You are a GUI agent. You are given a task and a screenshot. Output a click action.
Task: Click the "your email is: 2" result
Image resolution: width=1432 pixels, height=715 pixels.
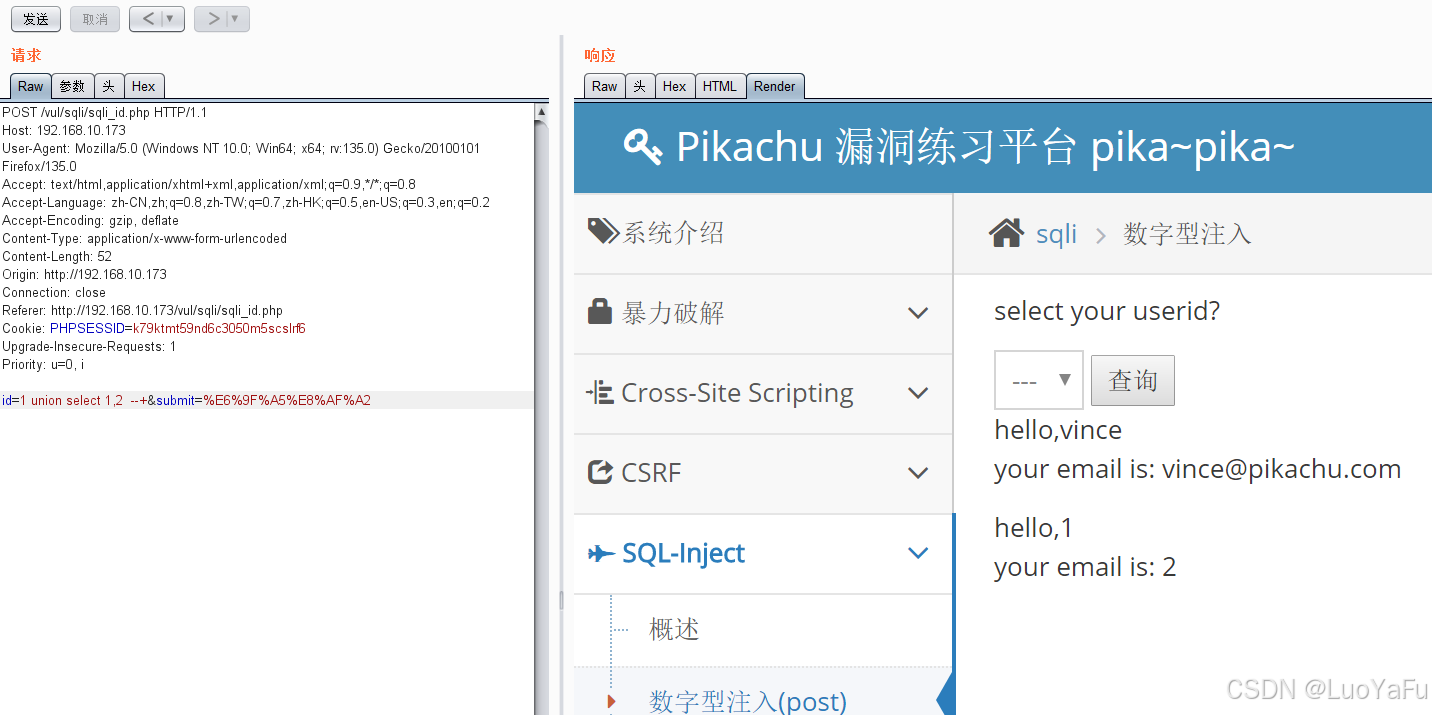(x=1085, y=567)
